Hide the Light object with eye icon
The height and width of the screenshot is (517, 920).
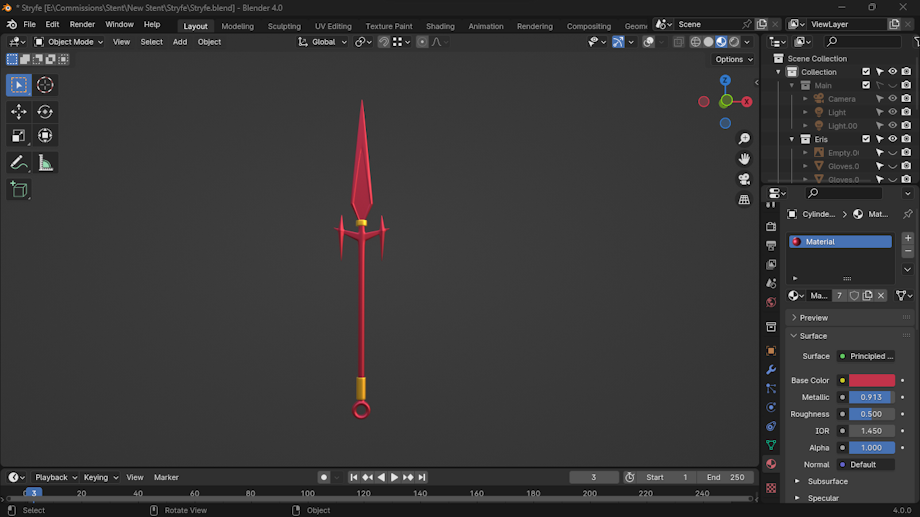[892, 112]
